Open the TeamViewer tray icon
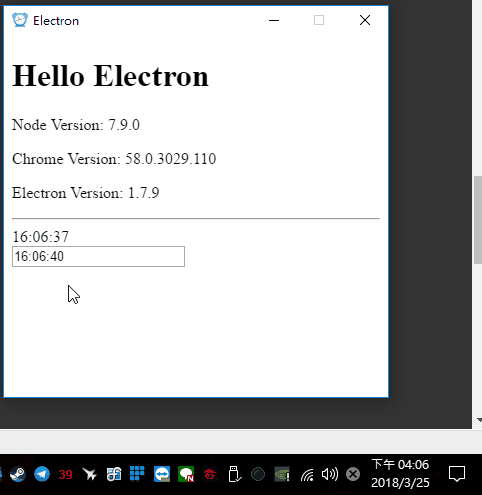 (162, 474)
